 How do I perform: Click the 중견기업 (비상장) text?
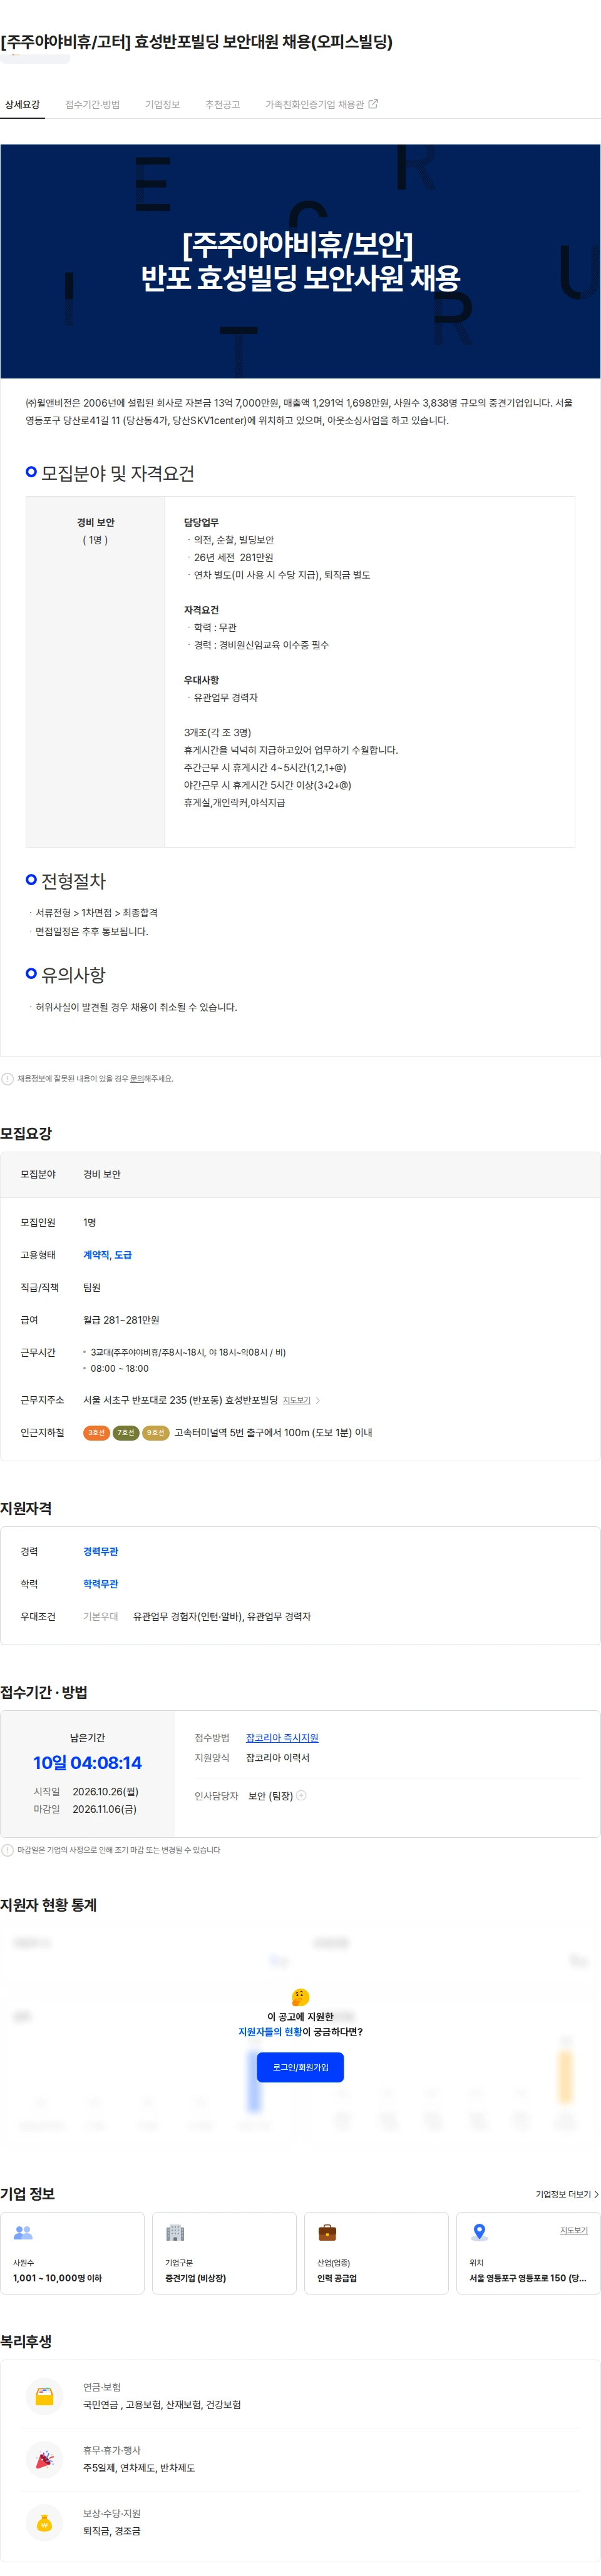(195, 2278)
